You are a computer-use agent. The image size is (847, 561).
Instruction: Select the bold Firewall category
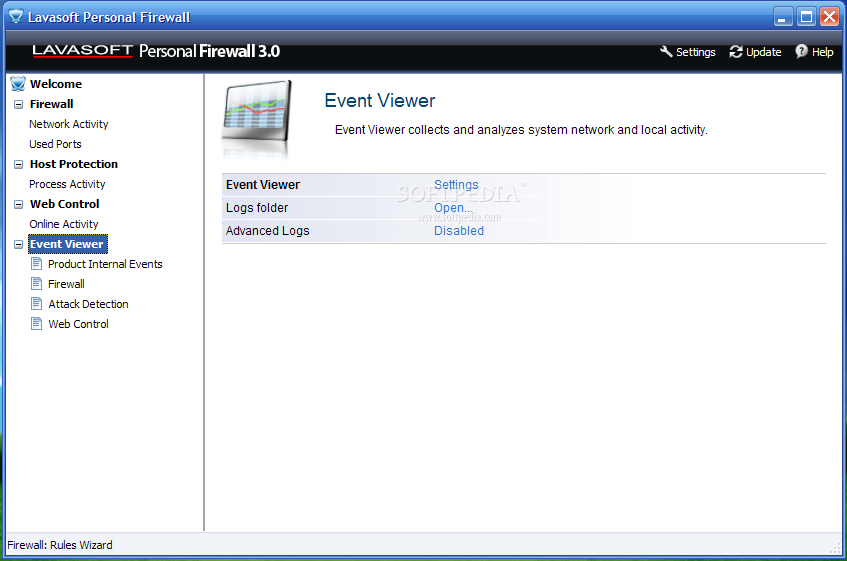tap(51, 104)
